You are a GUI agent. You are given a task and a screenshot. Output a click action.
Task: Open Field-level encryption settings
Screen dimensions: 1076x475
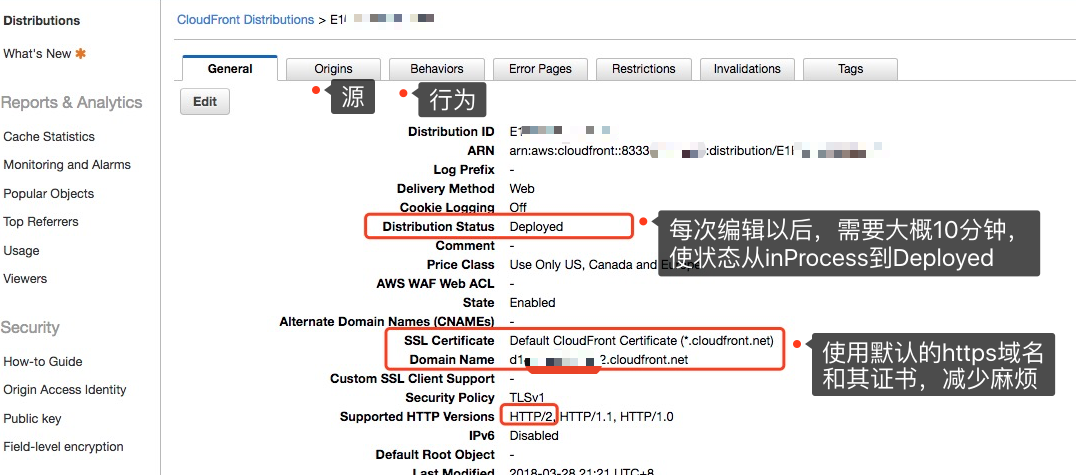pyautogui.click(x=63, y=447)
